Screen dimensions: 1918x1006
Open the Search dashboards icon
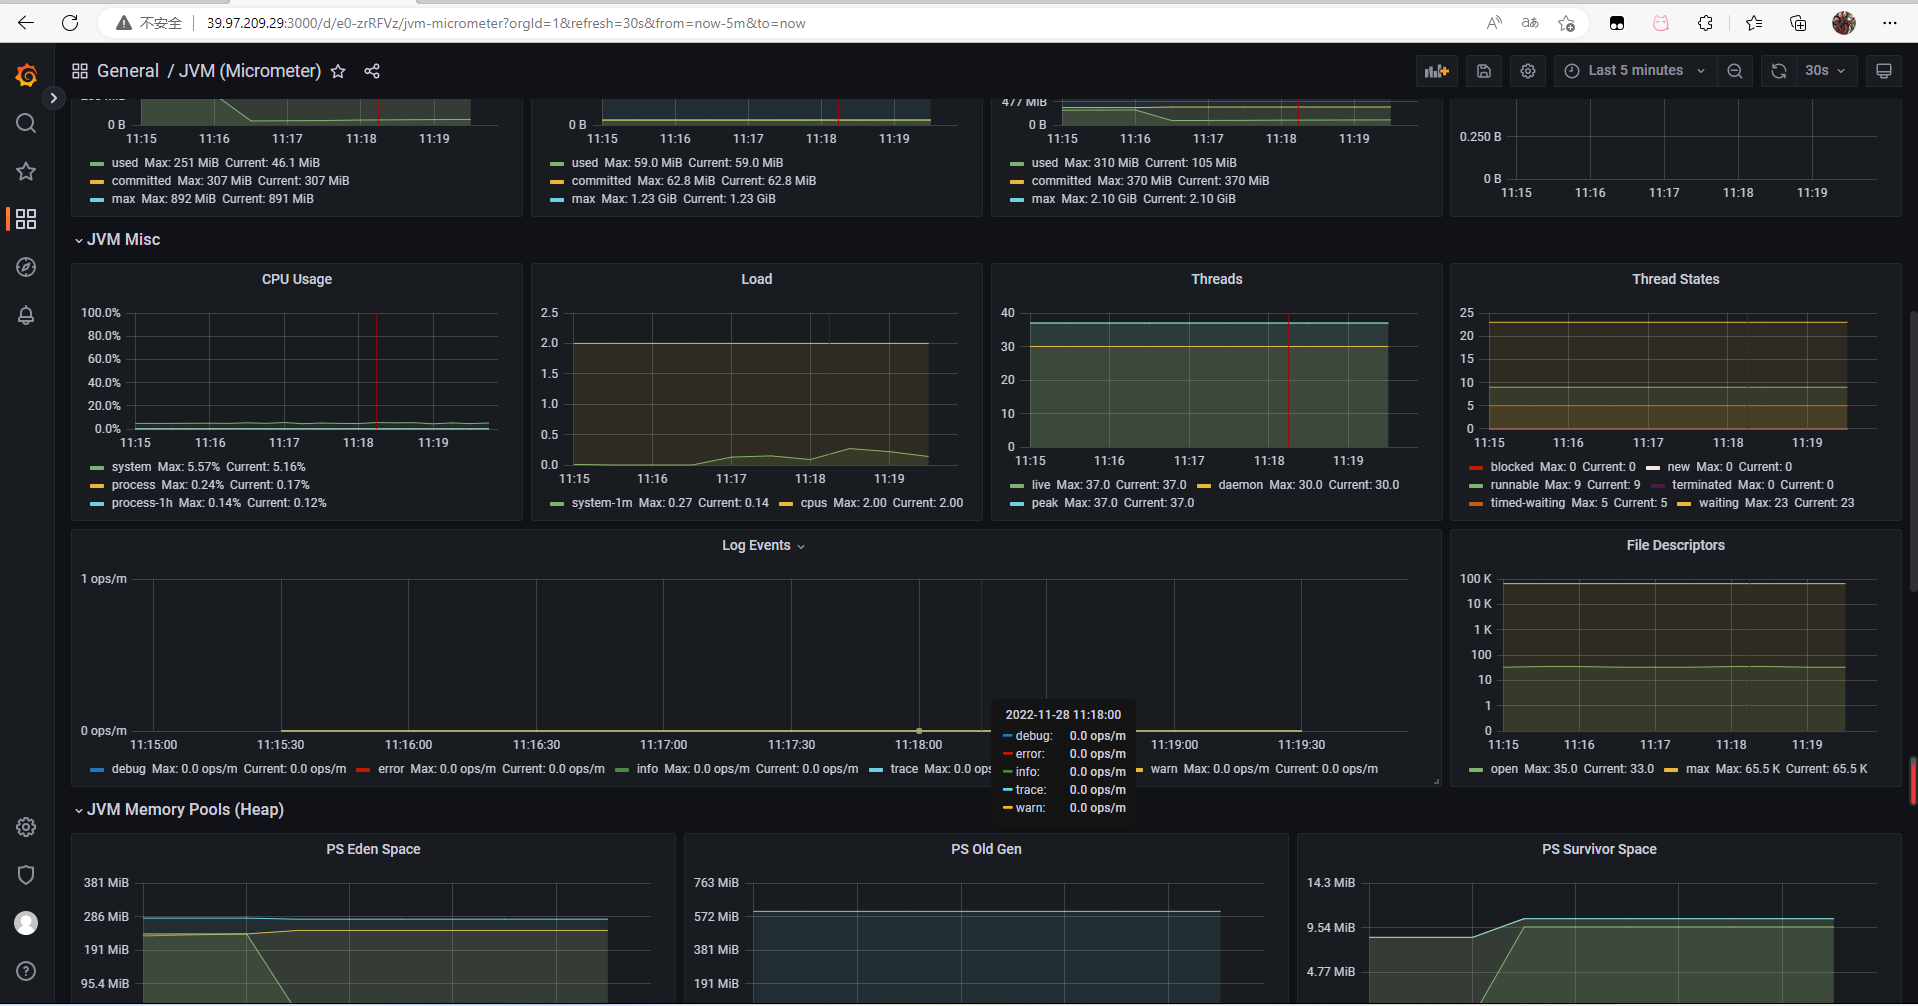(26, 123)
